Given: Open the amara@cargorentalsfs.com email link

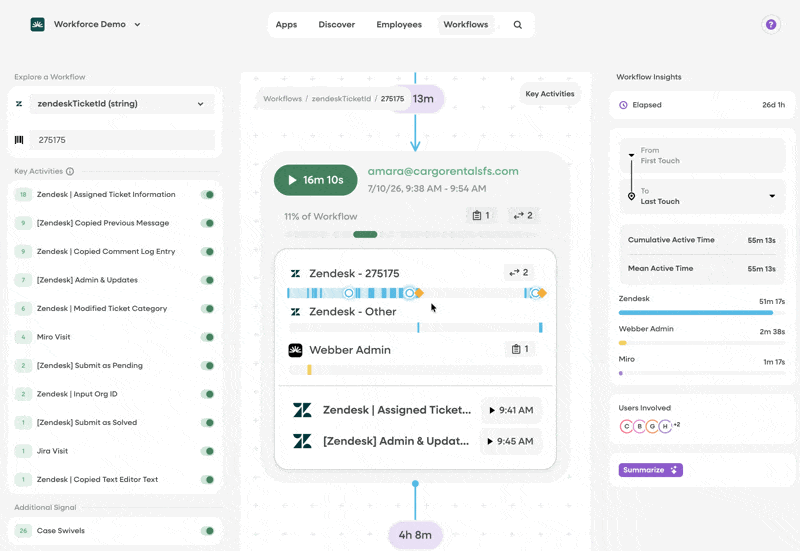Looking at the screenshot, I should coord(443,171).
